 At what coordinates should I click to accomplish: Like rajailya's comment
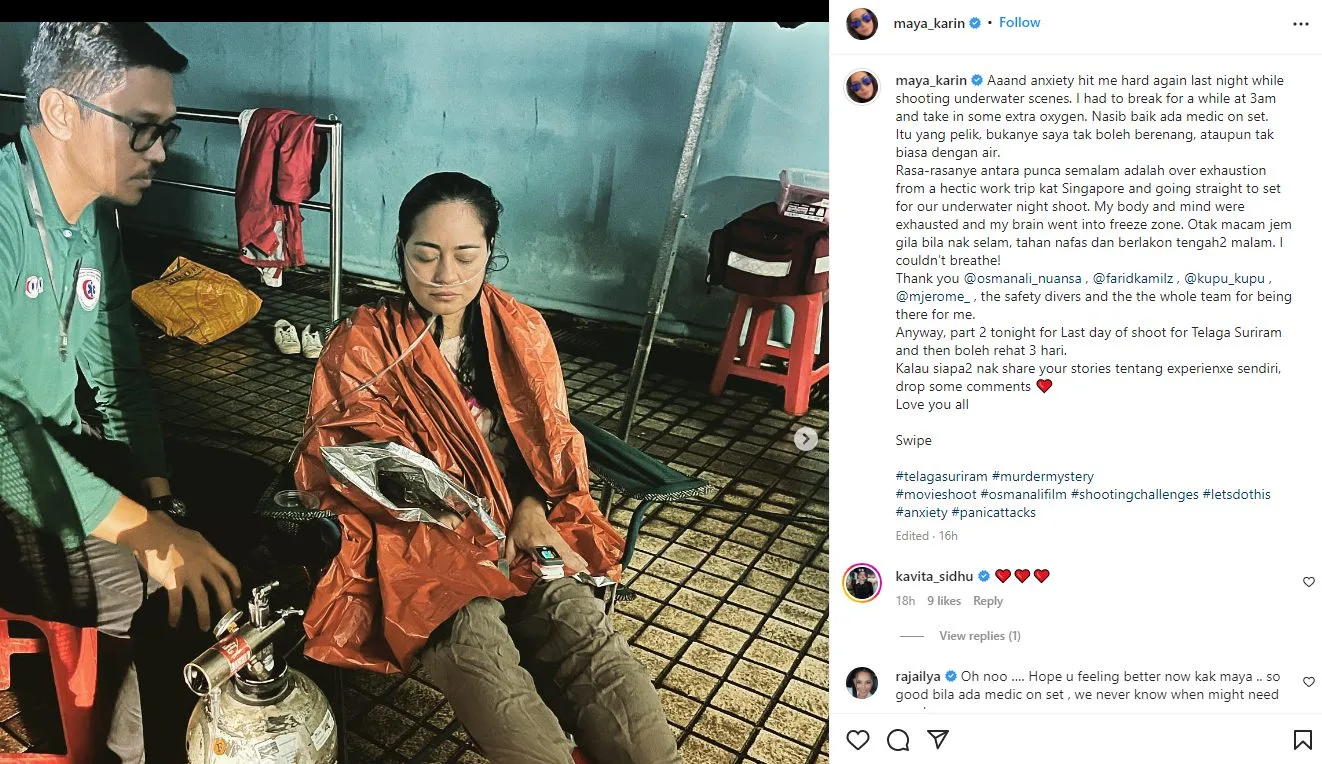pyautogui.click(x=1308, y=682)
